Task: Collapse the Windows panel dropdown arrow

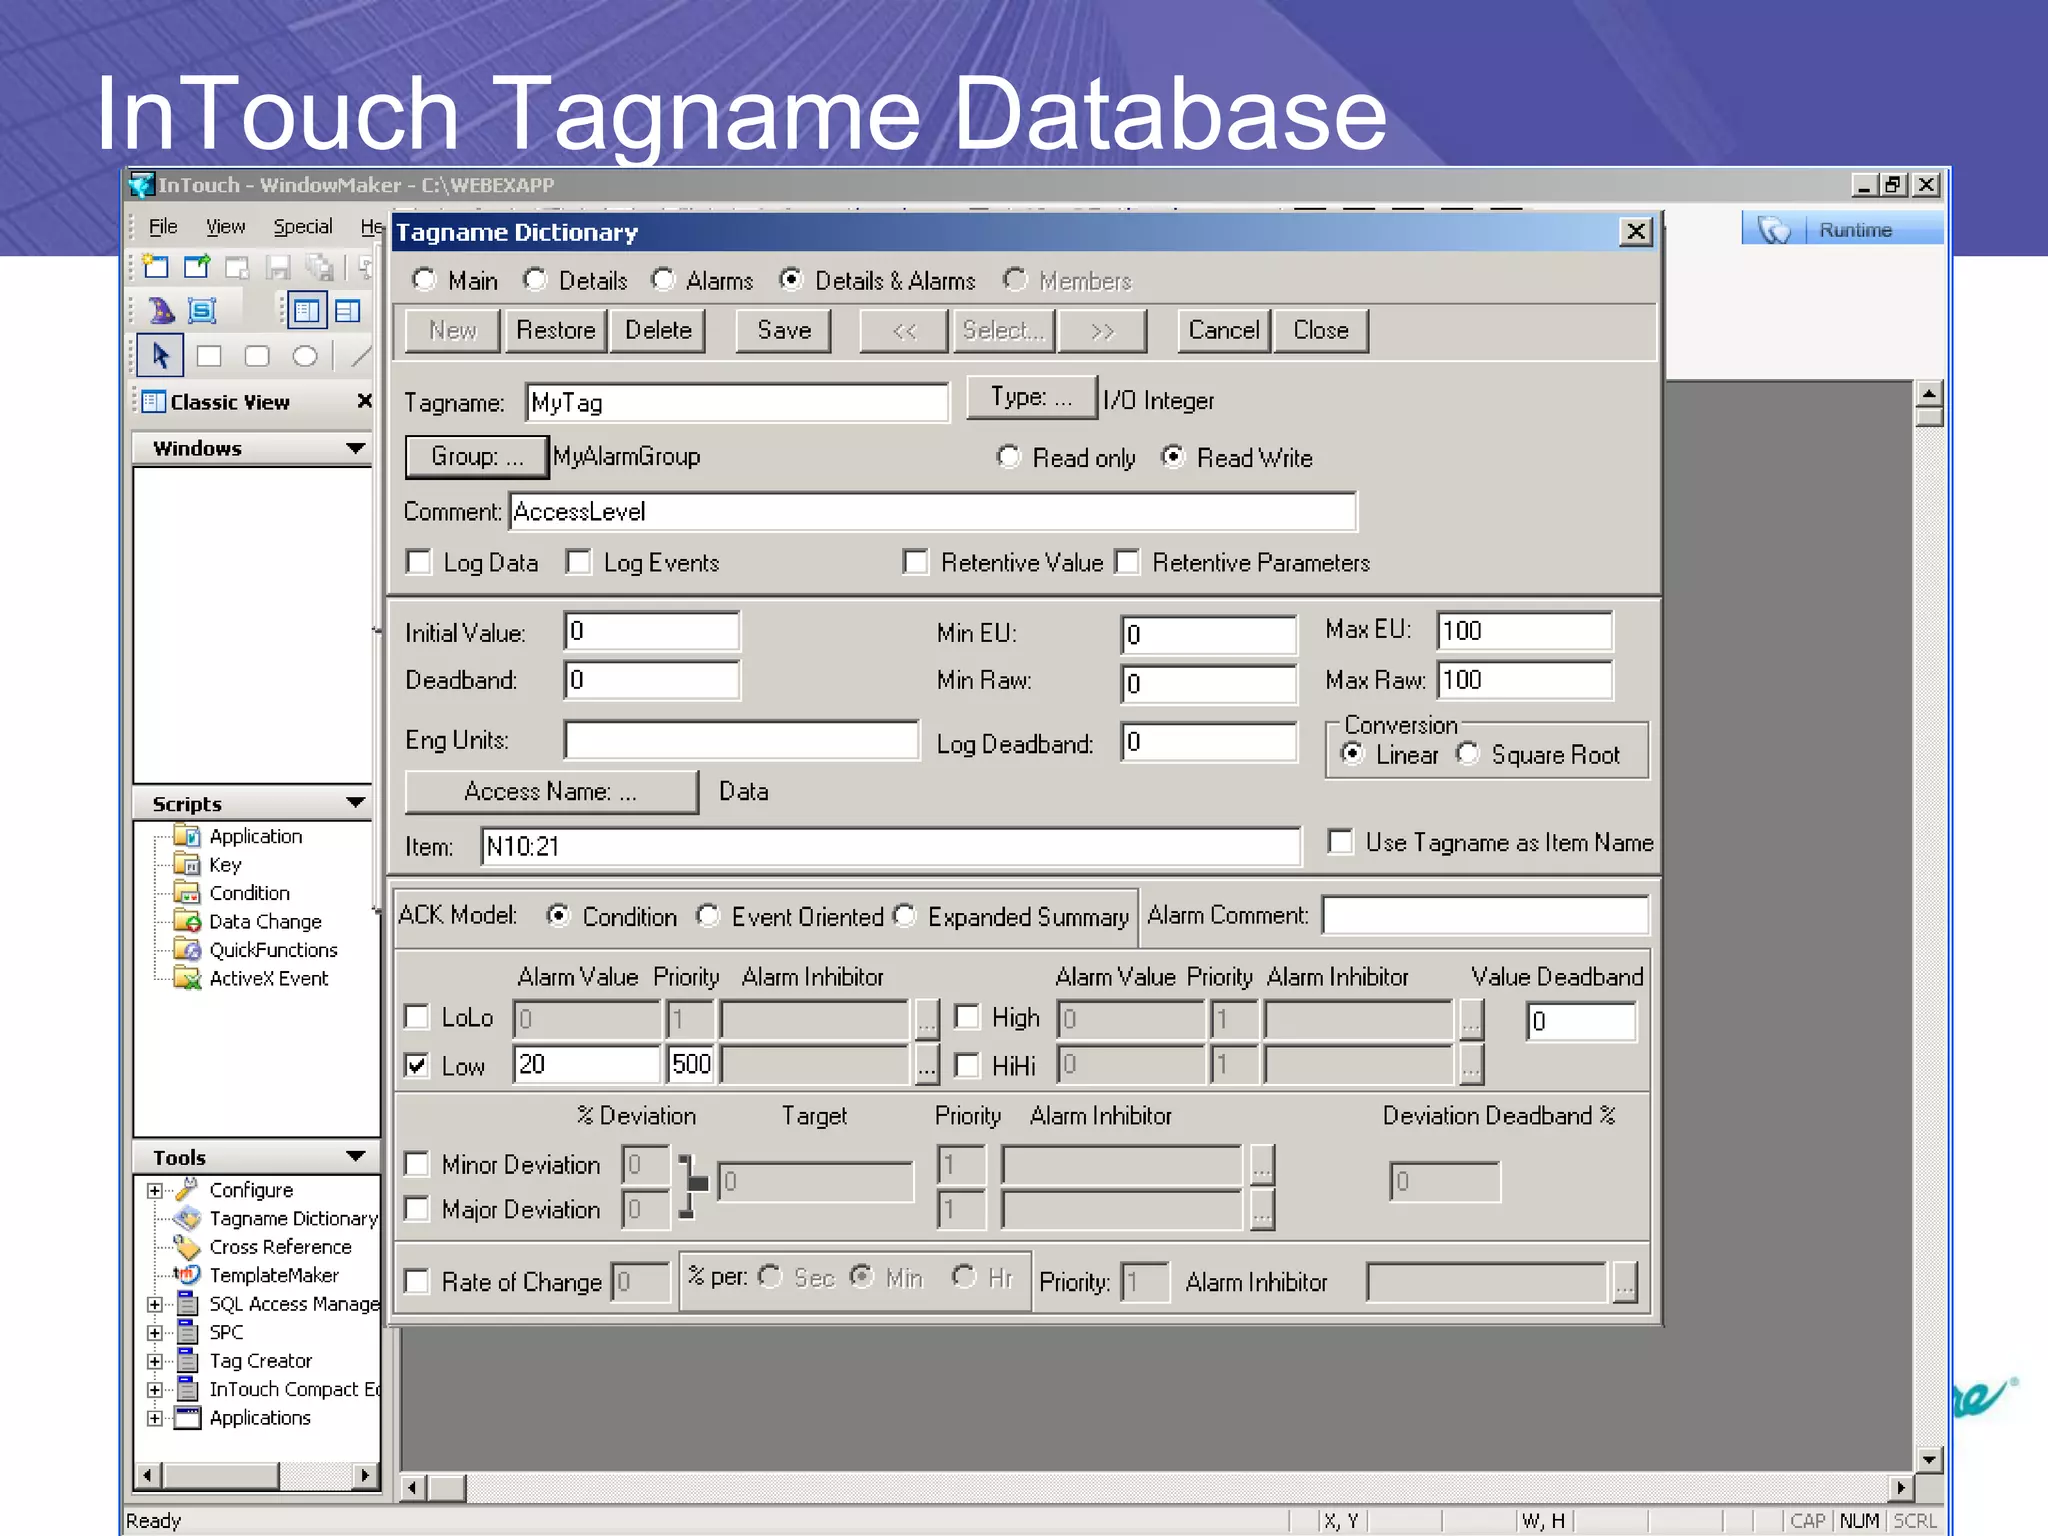Action: pyautogui.click(x=355, y=448)
